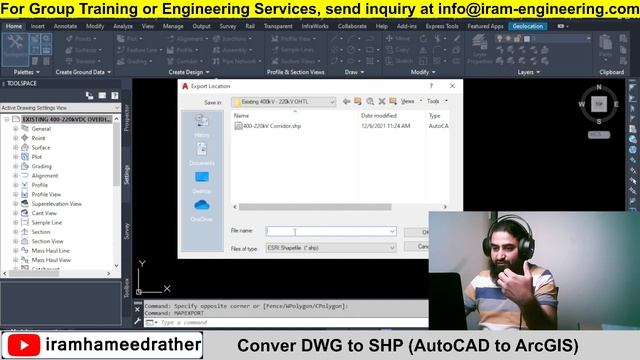The height and width of the screenshot is (360, 640).
Task: Select Mass Haul Line item in Toolspace tree
Action: click(51, 251)
